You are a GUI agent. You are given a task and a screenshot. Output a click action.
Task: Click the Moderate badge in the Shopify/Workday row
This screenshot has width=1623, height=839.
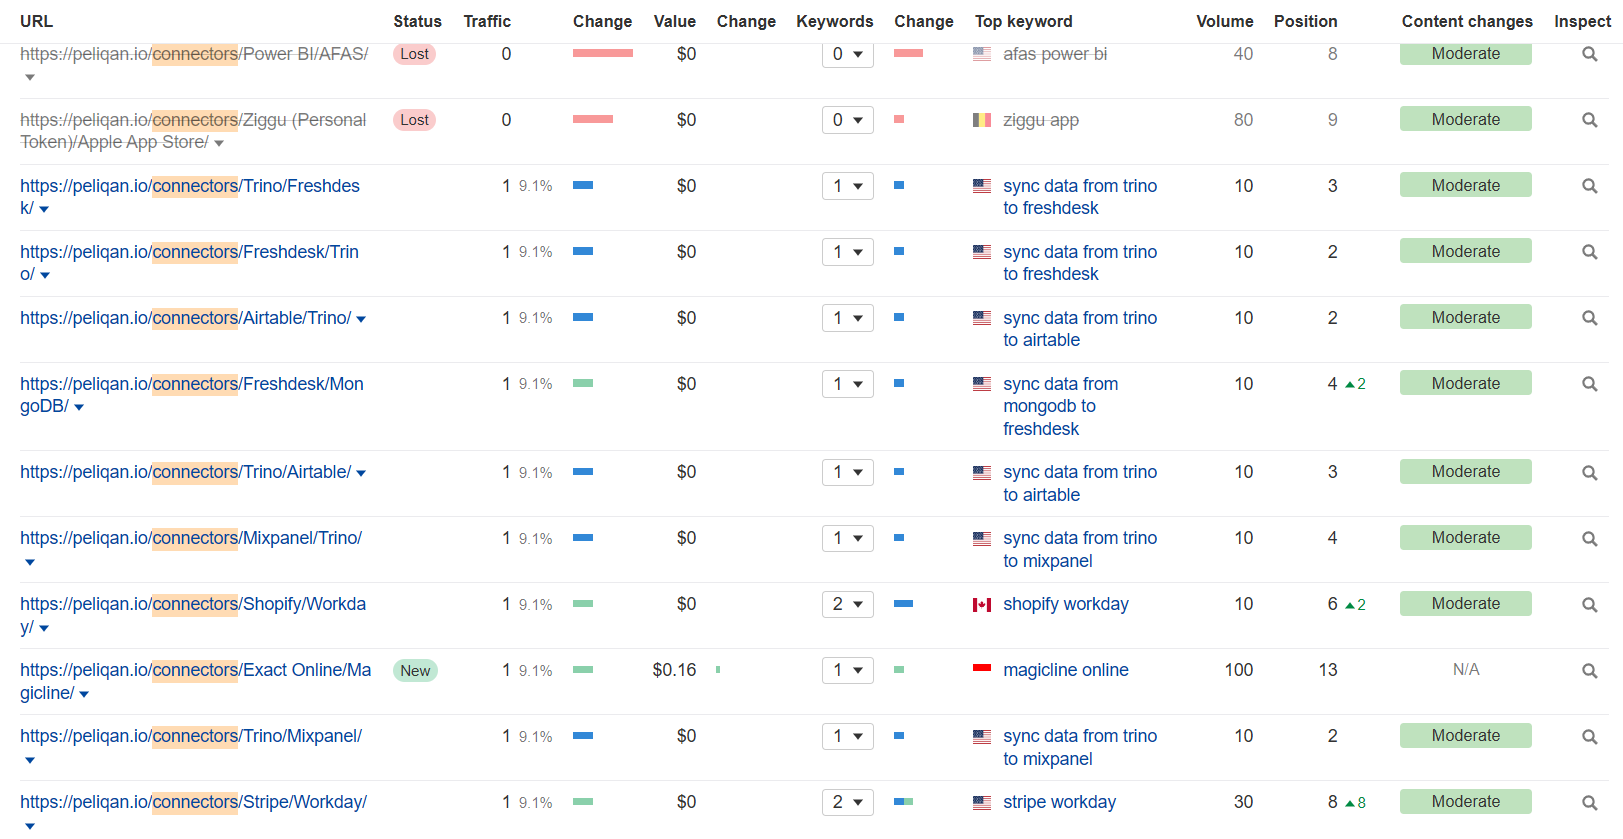(x=1466, y=604)
